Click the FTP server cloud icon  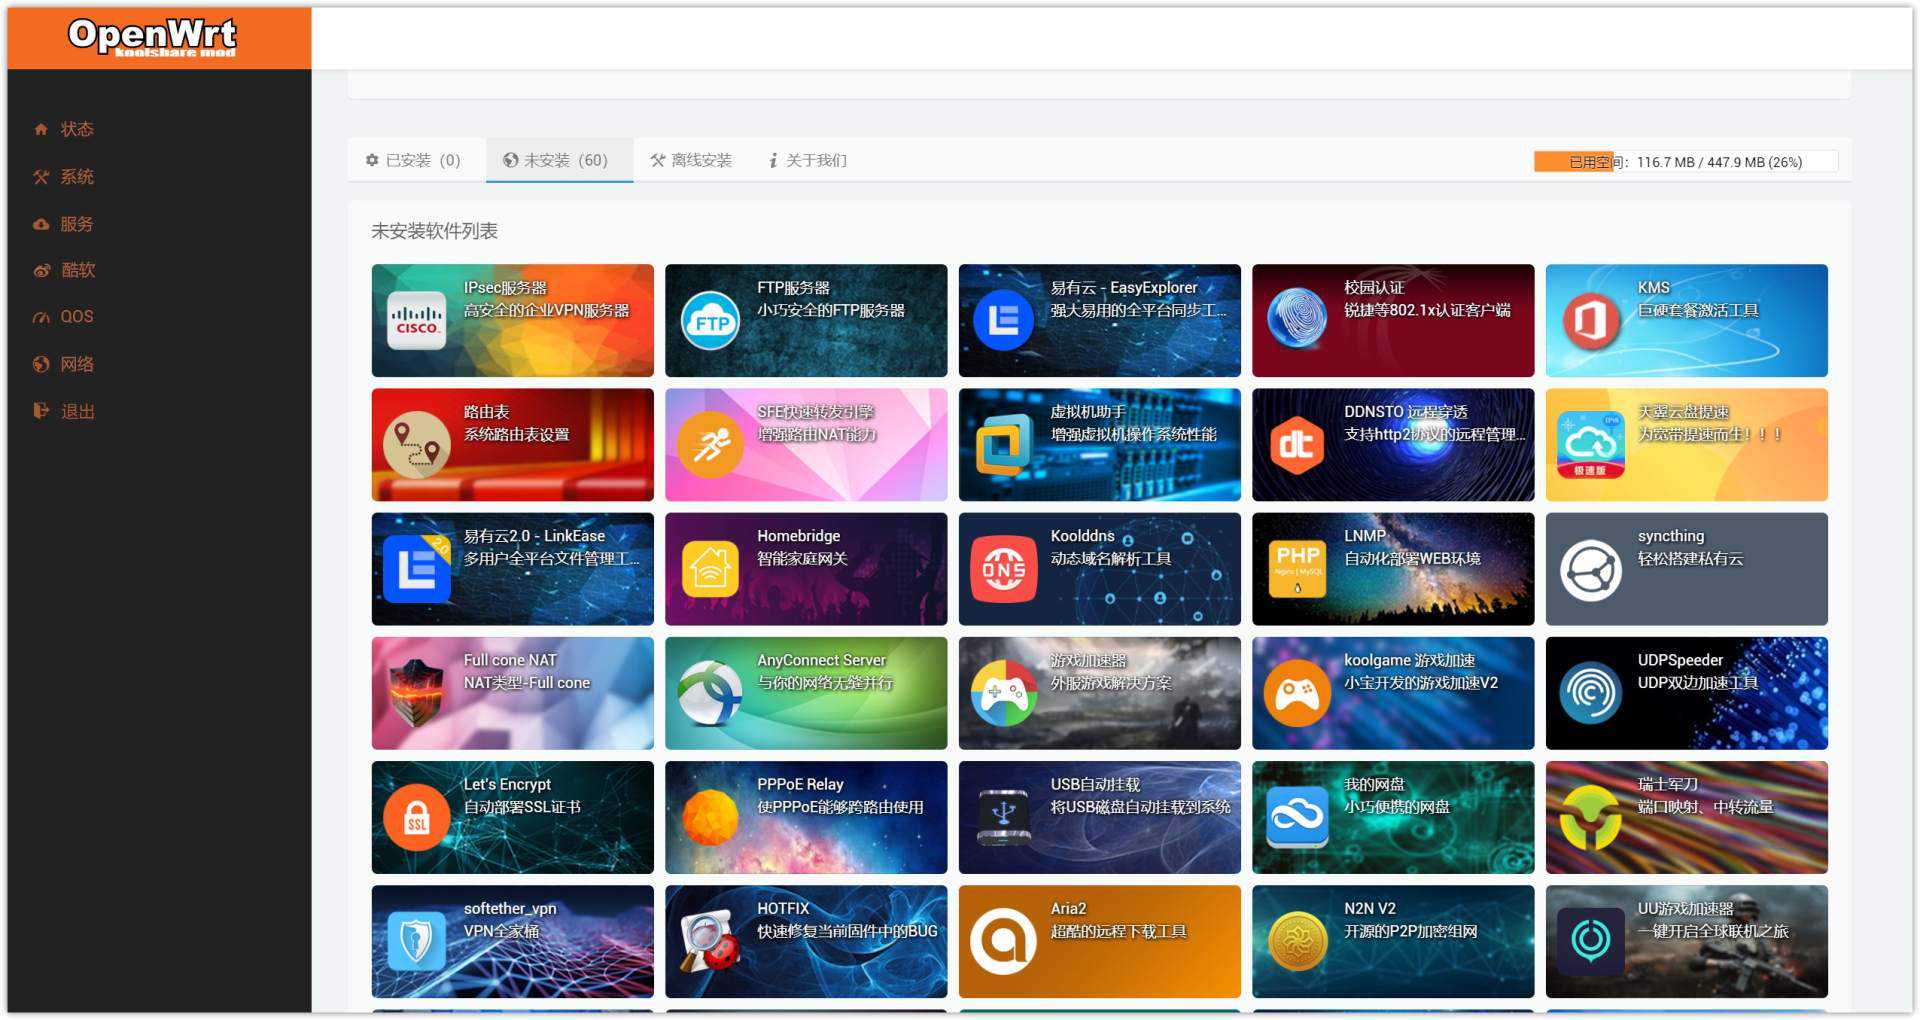pos(710,321)
